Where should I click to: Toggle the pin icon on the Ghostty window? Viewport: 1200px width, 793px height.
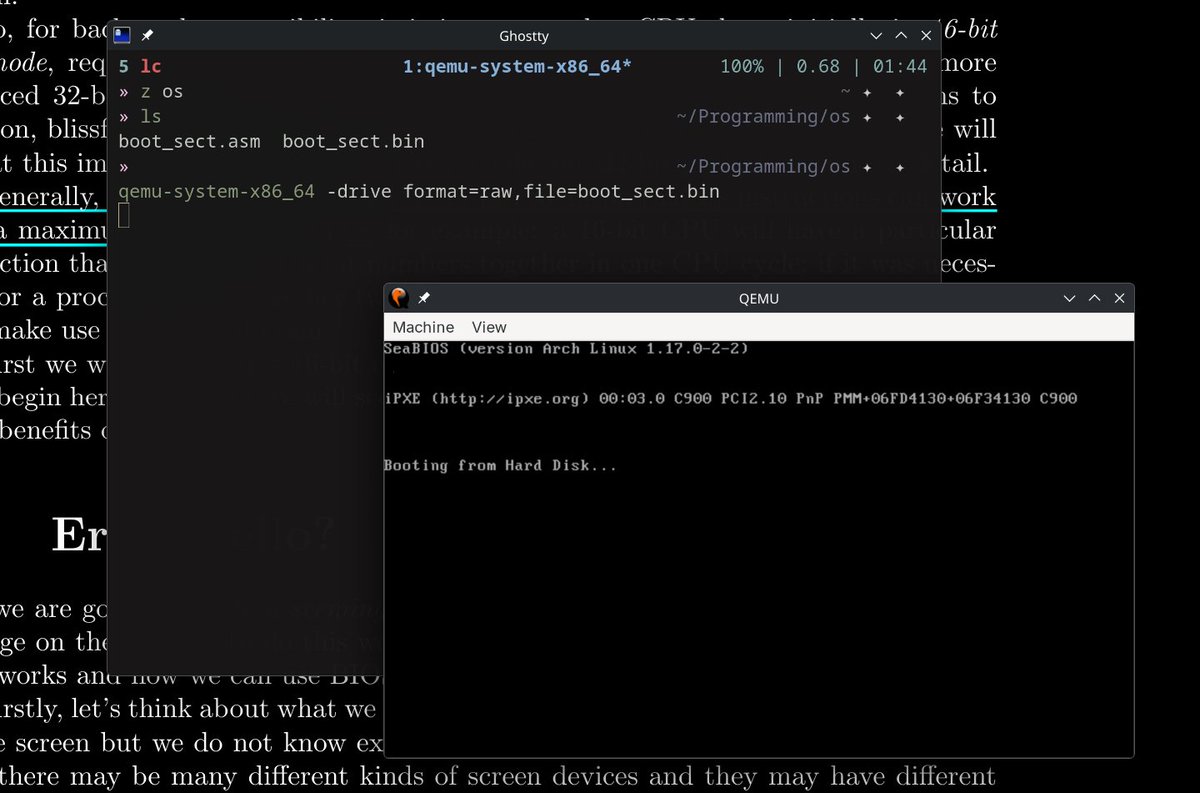click(x=147, y=35)
